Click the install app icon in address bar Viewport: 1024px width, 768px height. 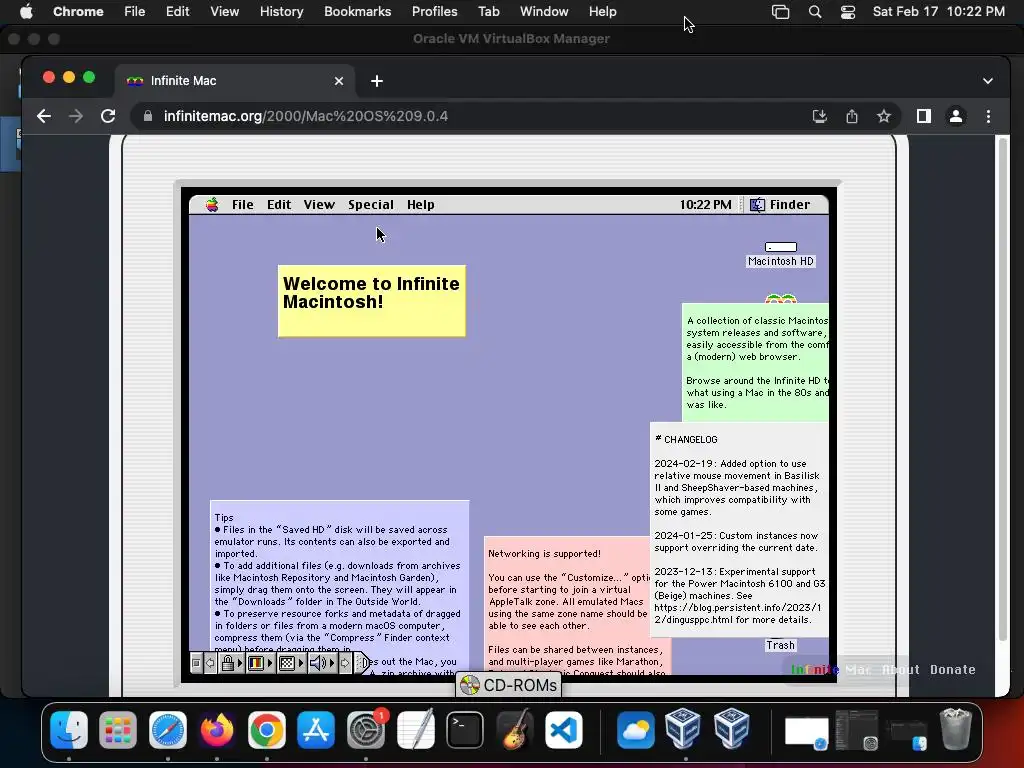820,116
